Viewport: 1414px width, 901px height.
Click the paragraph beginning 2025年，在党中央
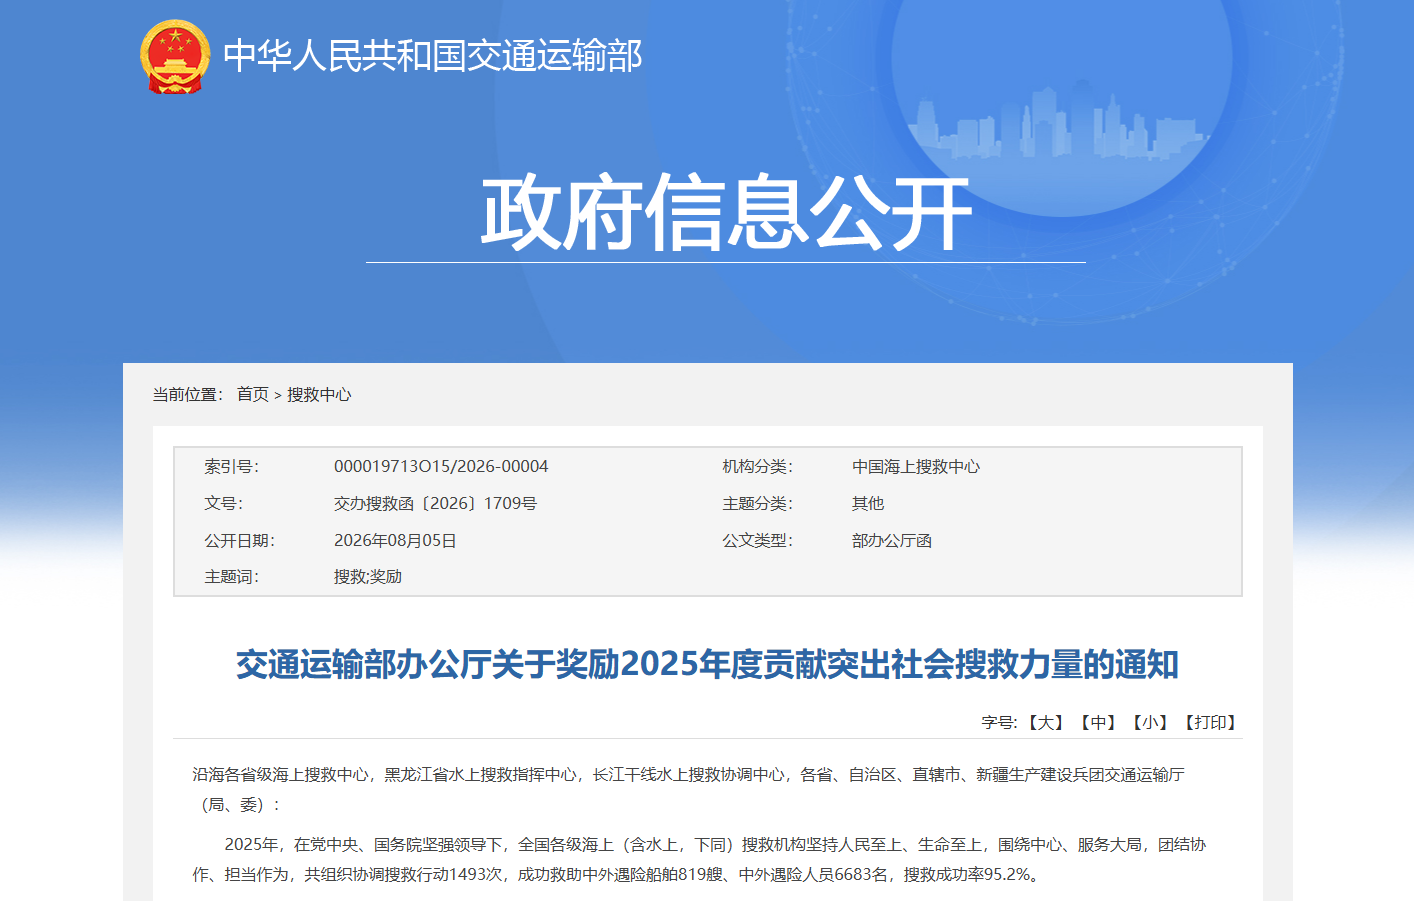click(699, 860)
